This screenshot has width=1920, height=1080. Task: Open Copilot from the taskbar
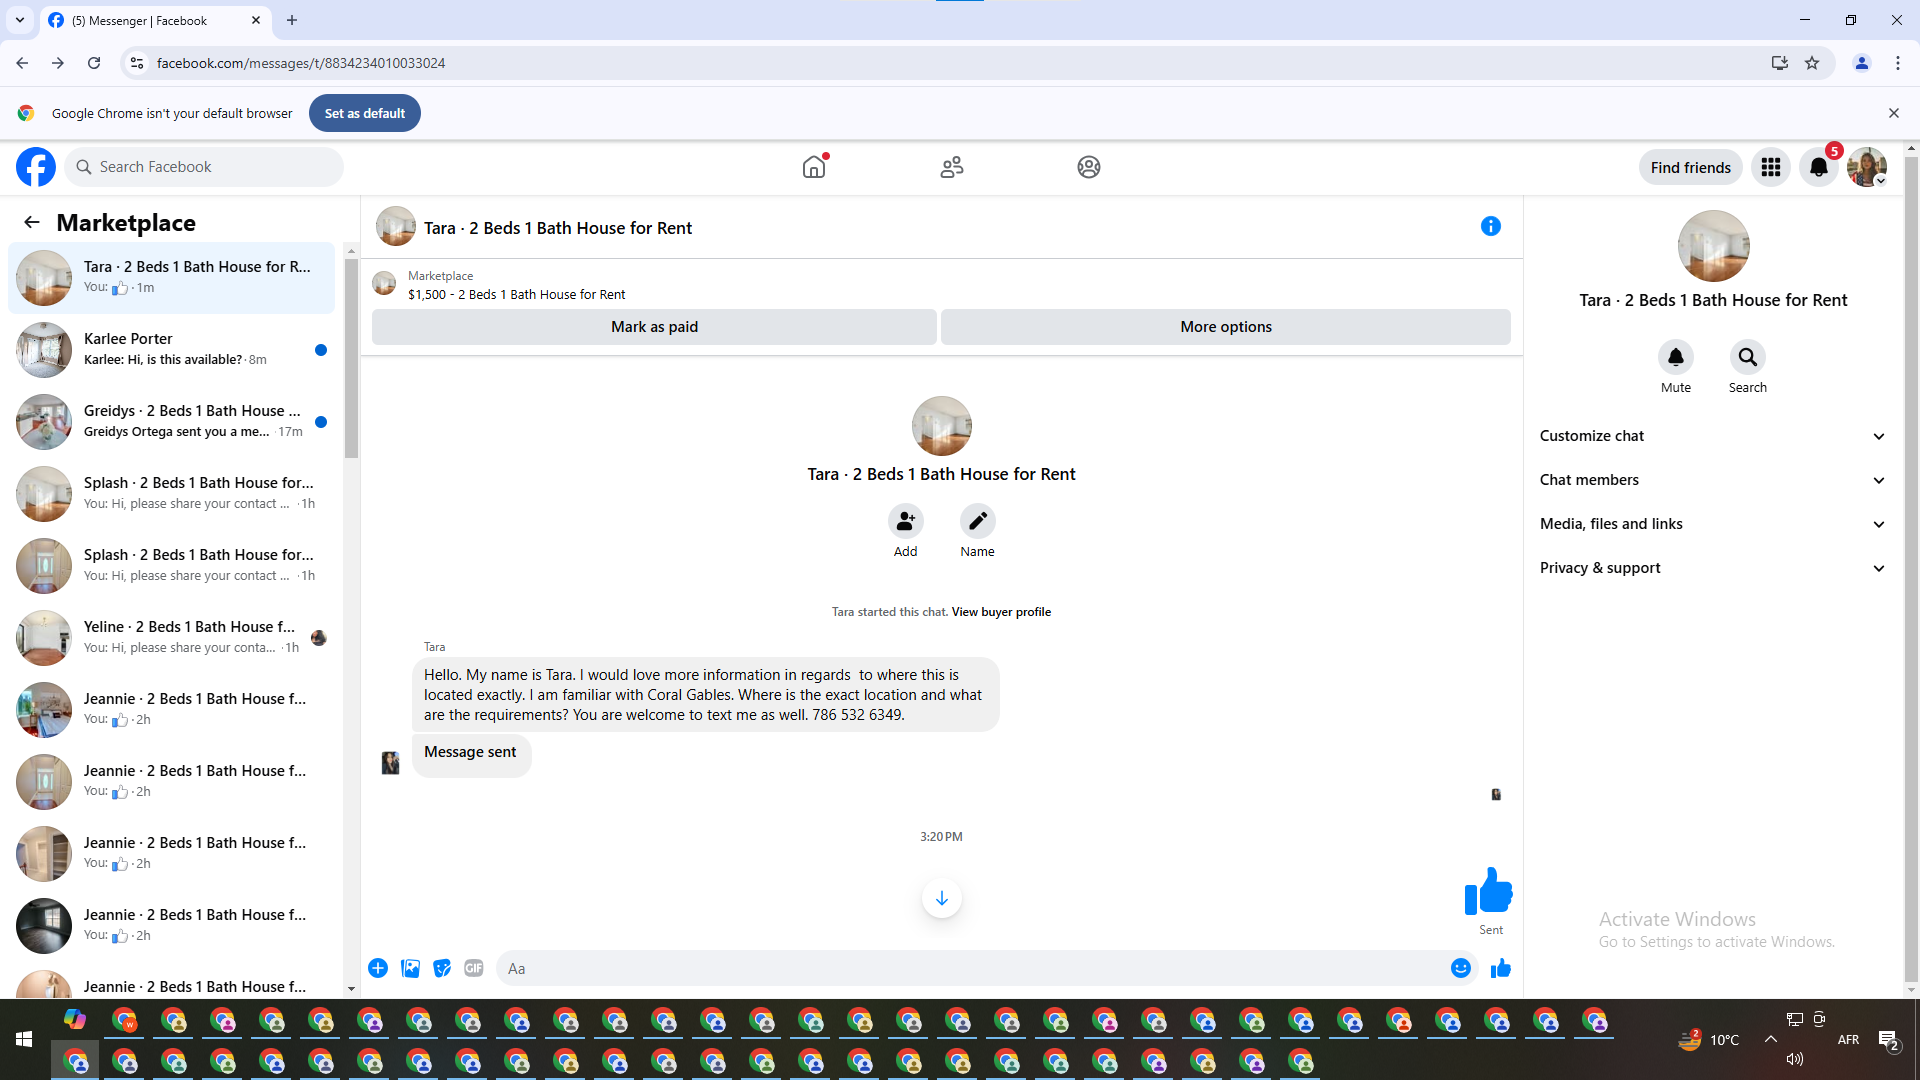[75, 1019]
